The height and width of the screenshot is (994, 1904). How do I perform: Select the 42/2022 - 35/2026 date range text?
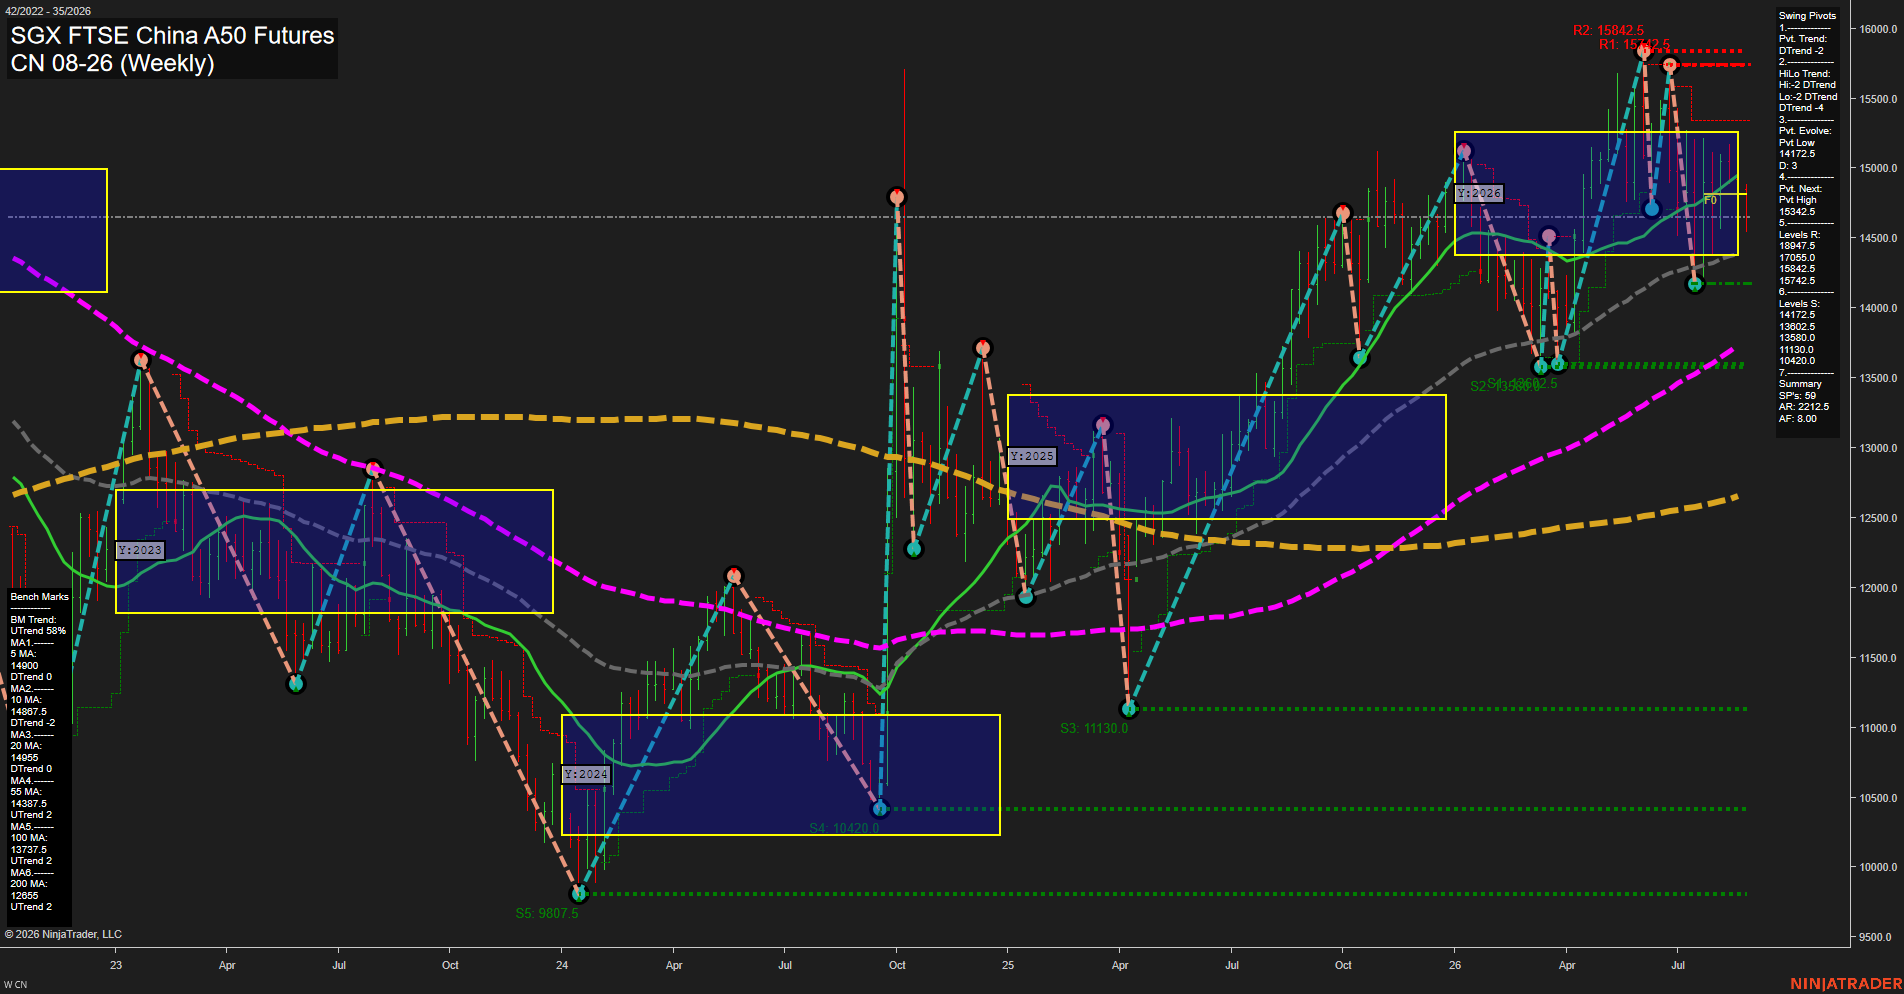coord(48,11)
